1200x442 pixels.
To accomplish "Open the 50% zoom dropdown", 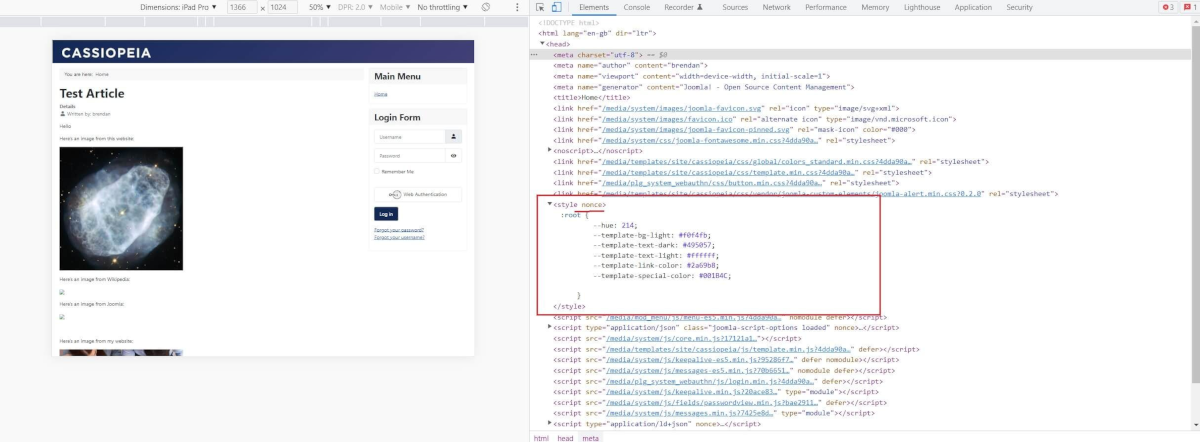I will (320, 7).
